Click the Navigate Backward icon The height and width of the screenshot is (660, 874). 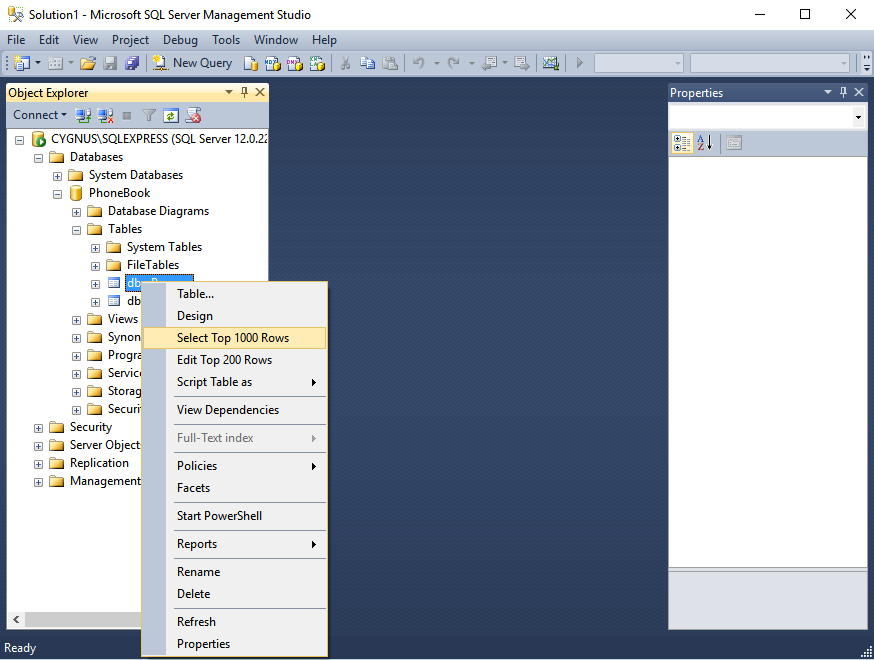(x=489, y=63)
